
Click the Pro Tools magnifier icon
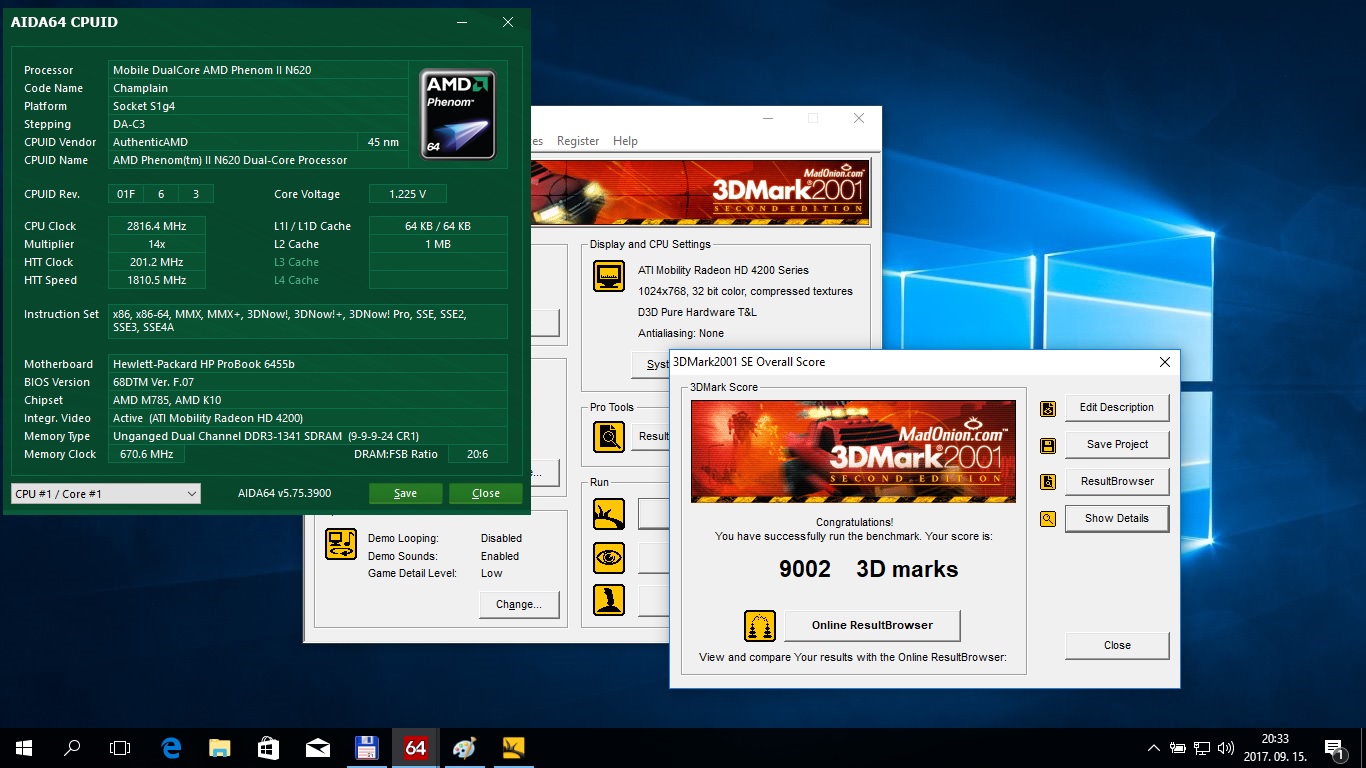pos(609,436)
